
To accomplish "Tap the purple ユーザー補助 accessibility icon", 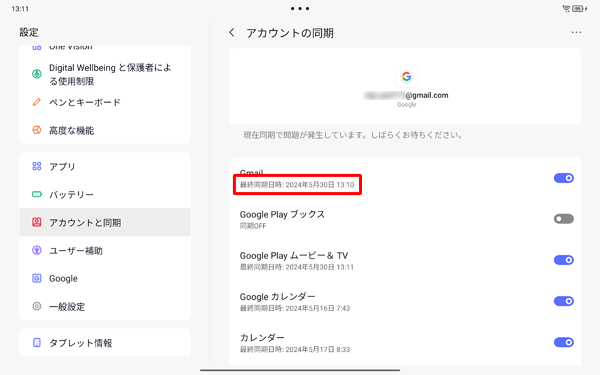I will coord(37,250).
